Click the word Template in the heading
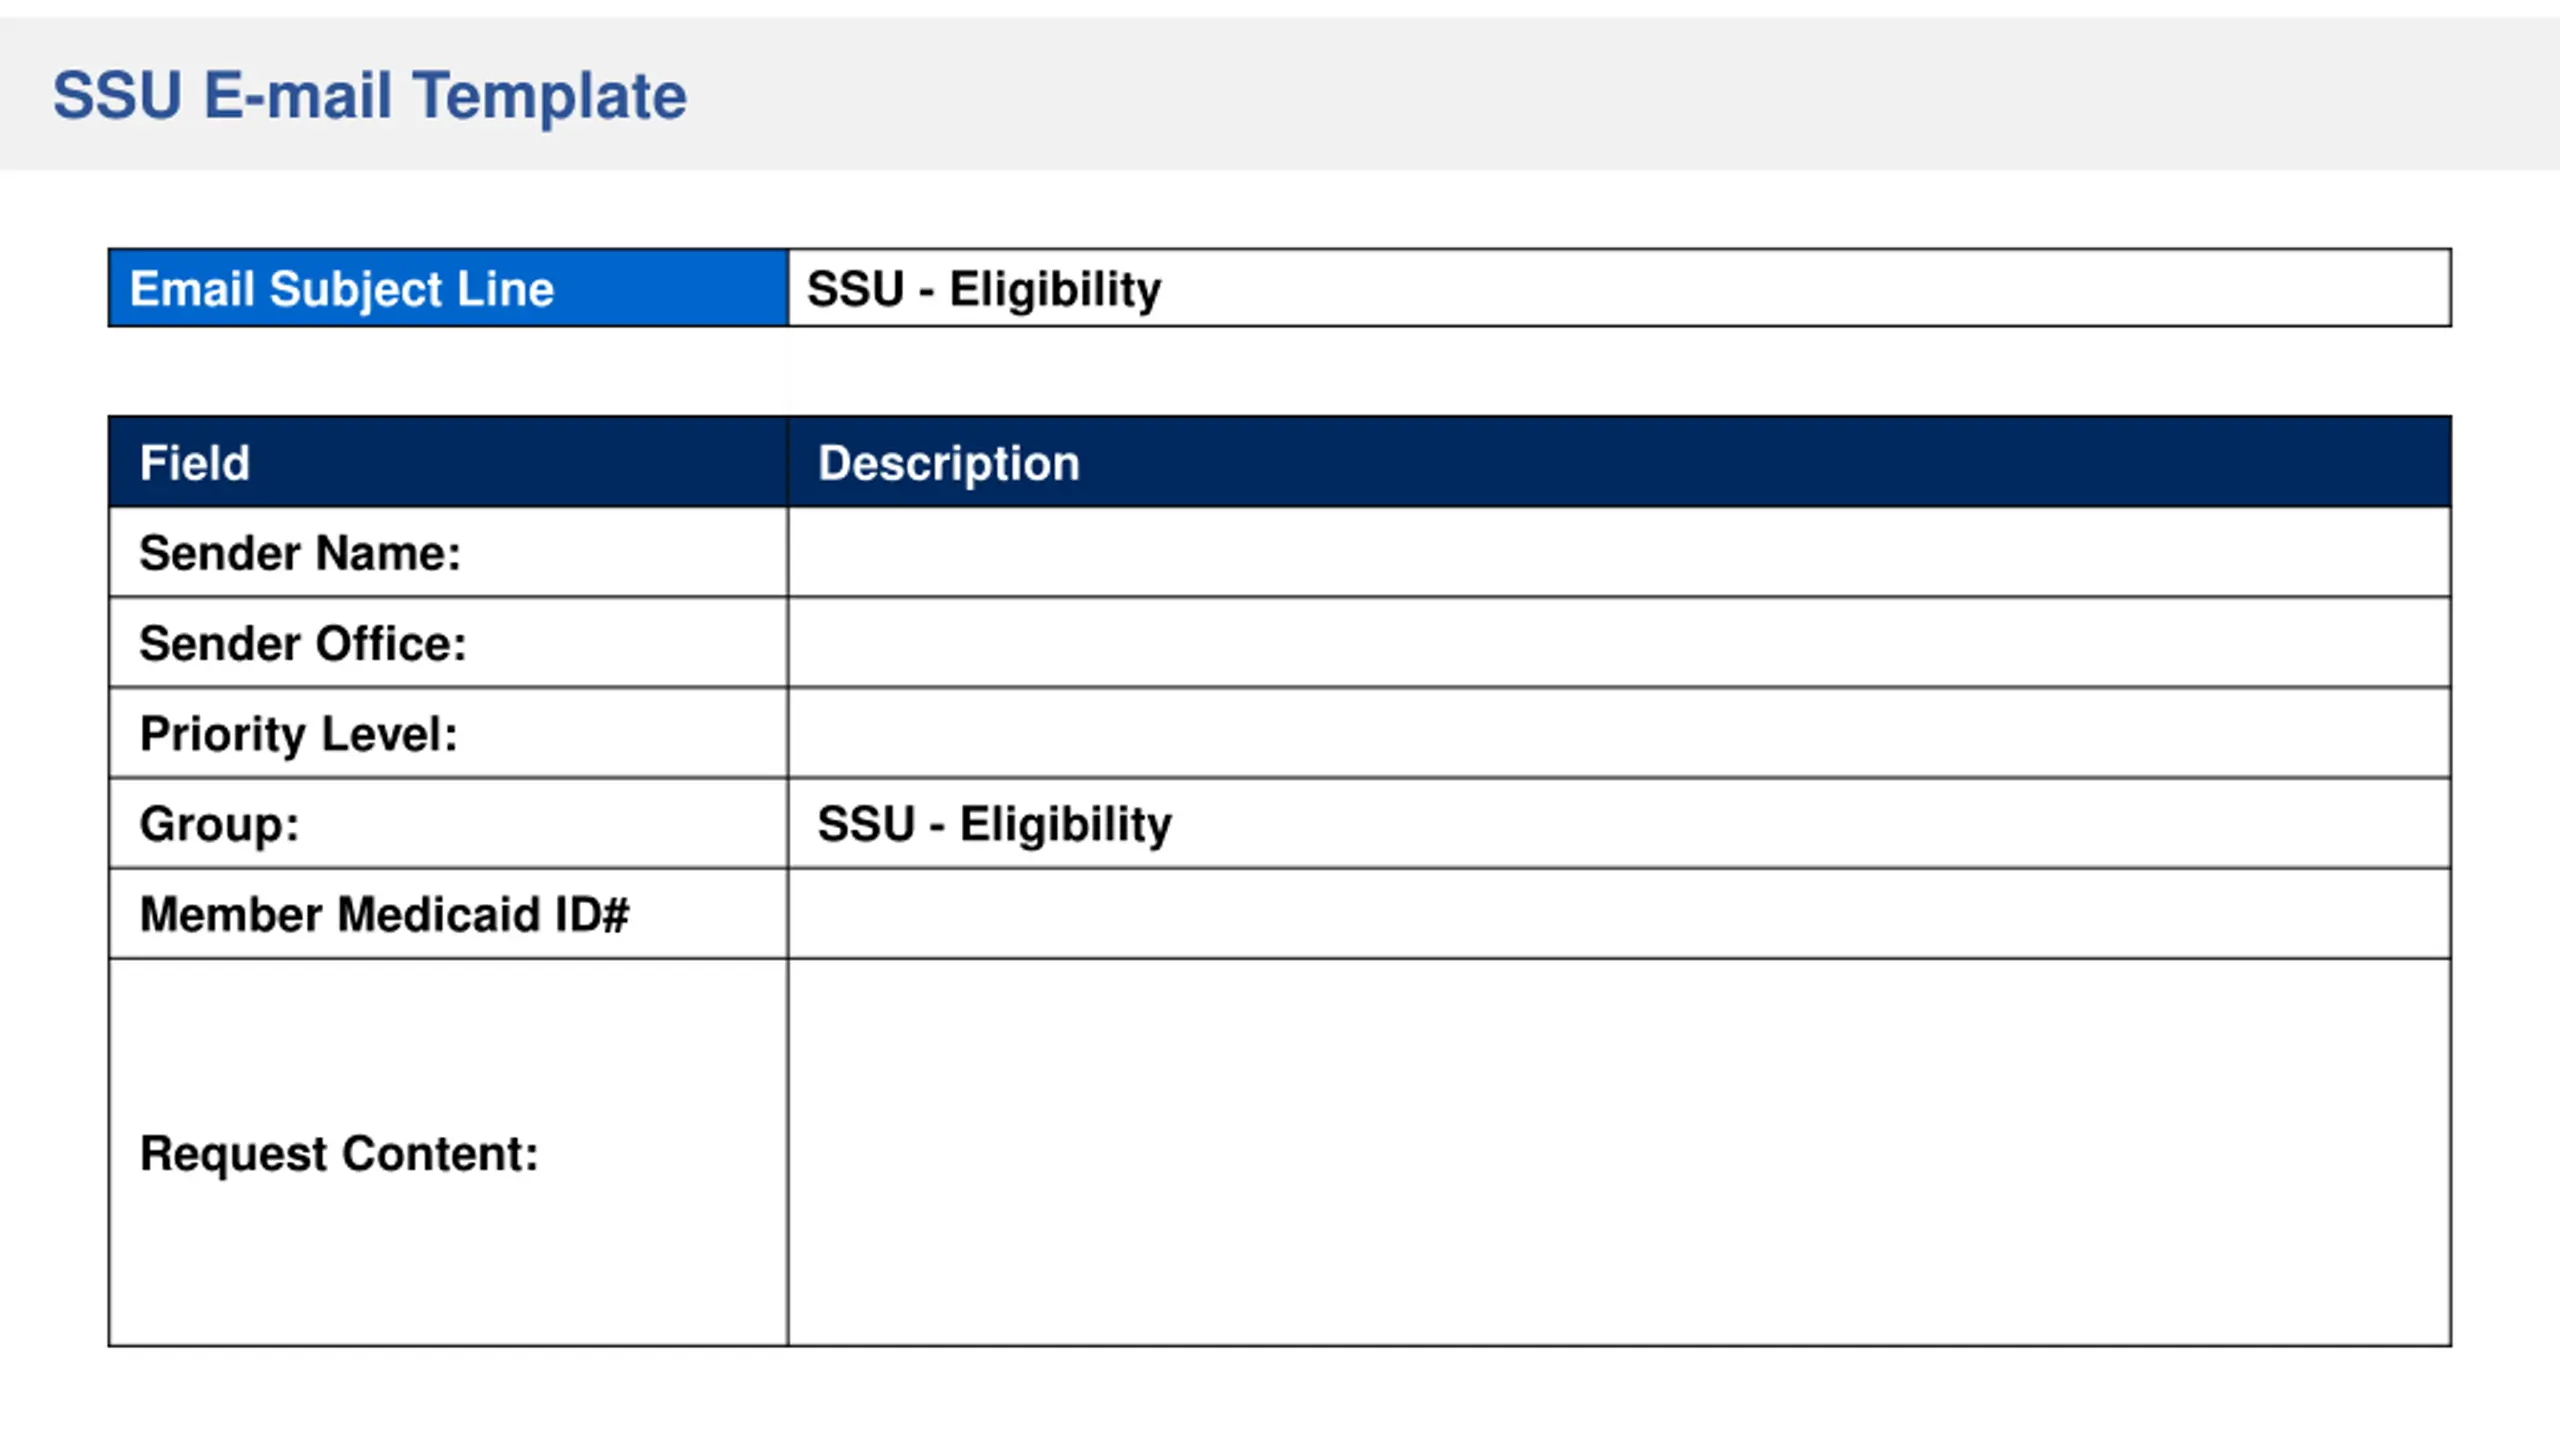This screenshot has width=2560, height=1440. (x=550, y=97)
